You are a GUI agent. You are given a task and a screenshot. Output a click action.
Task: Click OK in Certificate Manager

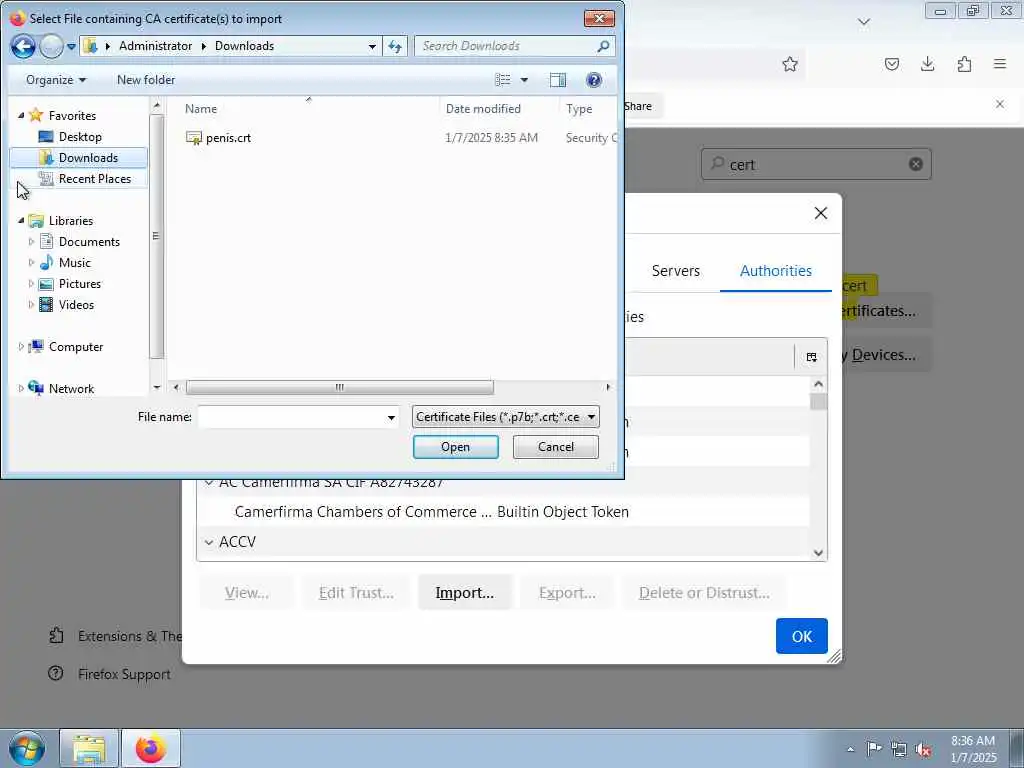(x=801, y=636)
